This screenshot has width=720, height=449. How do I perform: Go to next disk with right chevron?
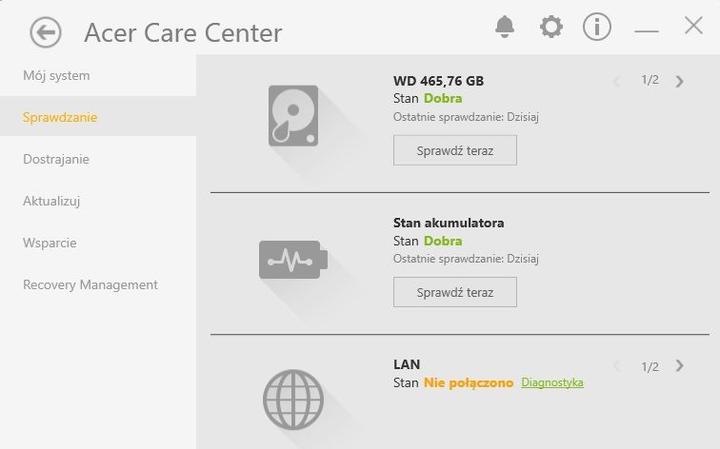point(680,81)
